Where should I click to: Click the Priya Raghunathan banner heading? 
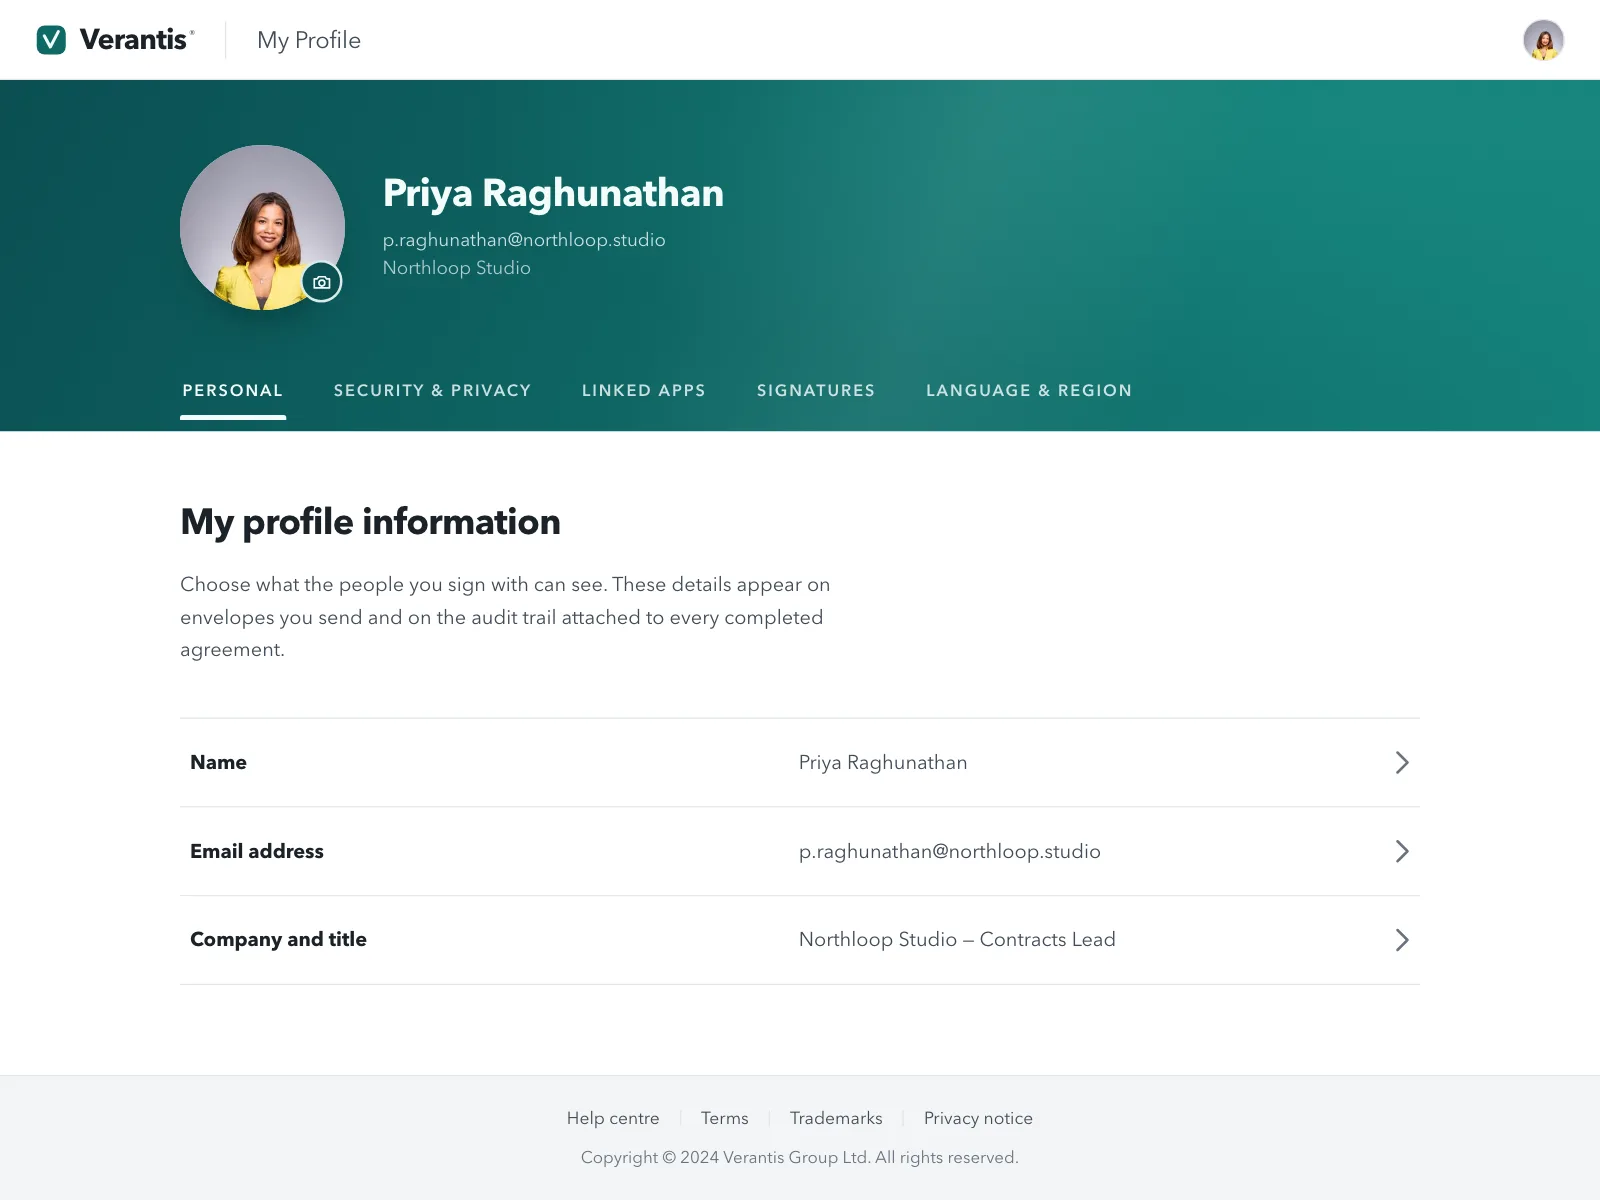pos(553,193)
